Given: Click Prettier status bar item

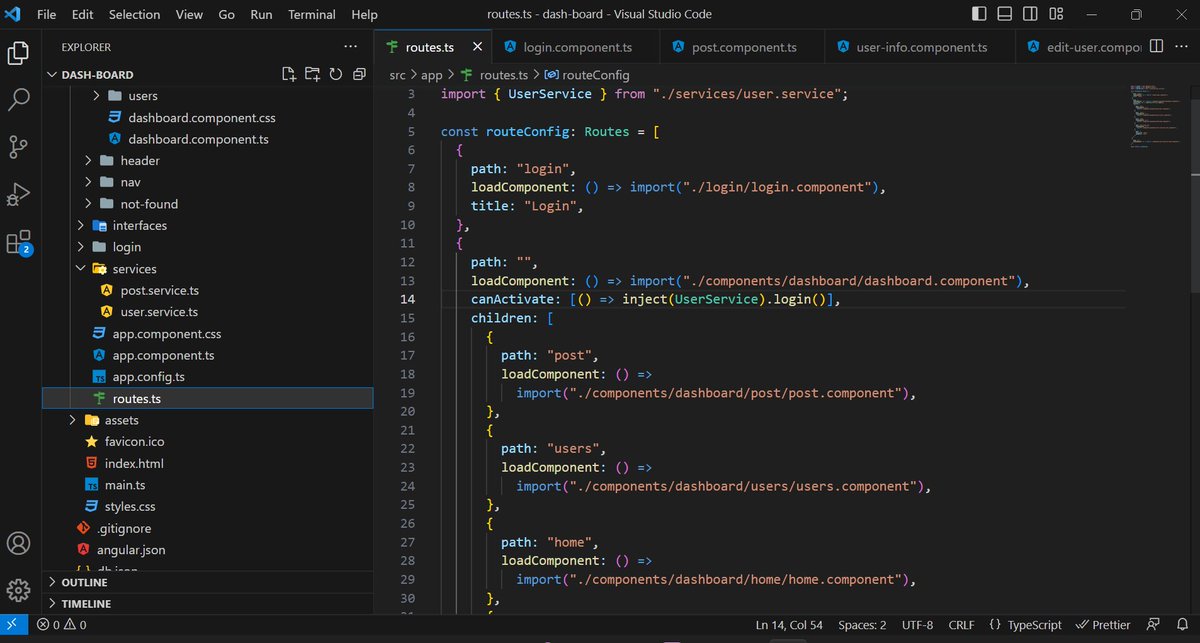Looking at the screenshot, I should 1103,625.
